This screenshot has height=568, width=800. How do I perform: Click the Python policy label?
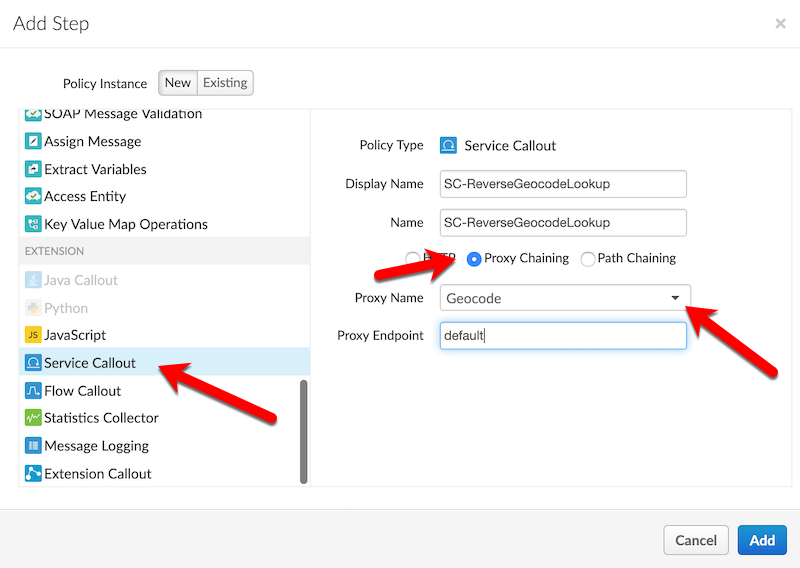click(x=66, y=308)
